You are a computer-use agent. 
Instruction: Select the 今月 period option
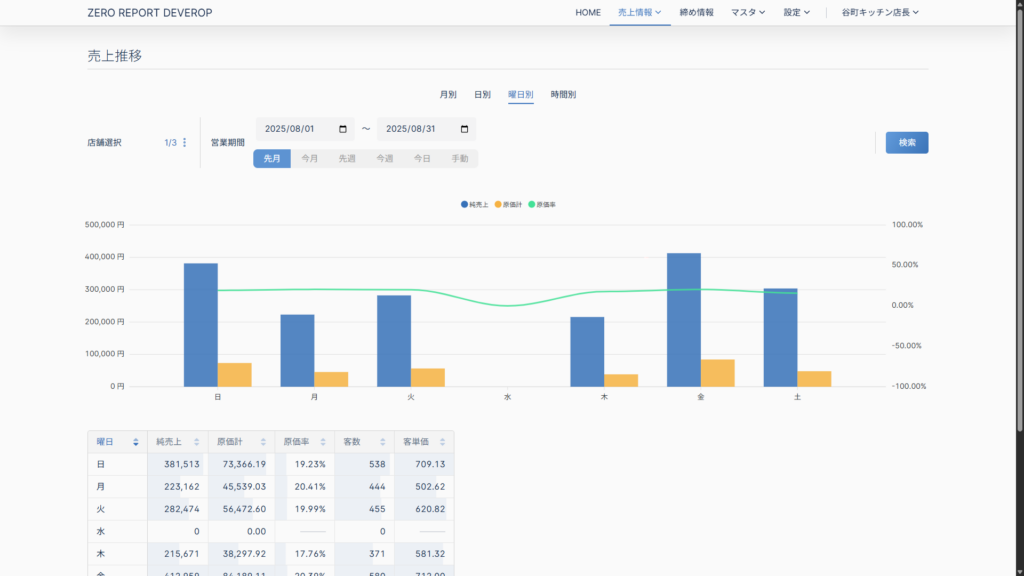click(x=310, y=159)
